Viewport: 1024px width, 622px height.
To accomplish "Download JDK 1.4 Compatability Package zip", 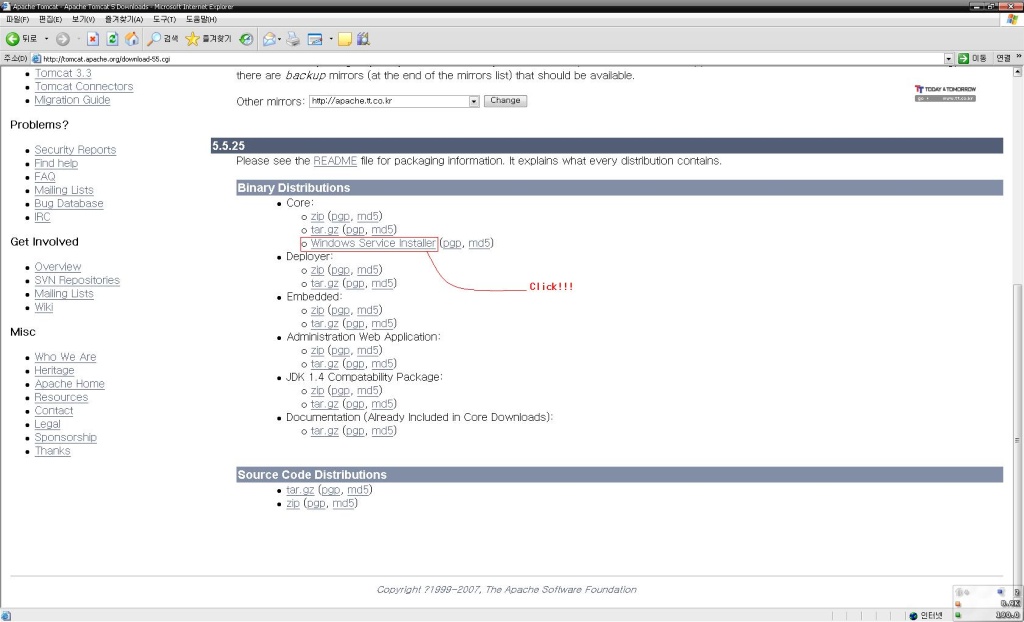I will coord(317,391).
